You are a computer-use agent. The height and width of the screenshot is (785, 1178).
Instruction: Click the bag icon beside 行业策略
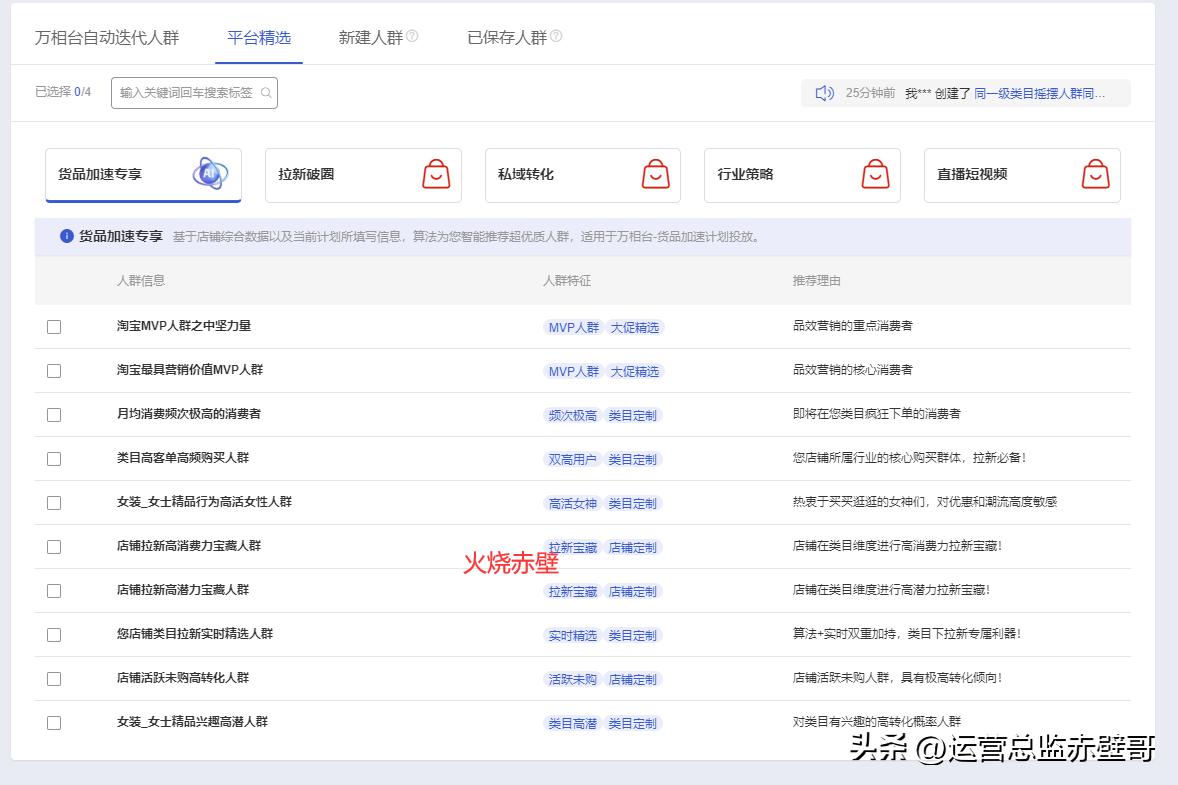coord(875,172)
